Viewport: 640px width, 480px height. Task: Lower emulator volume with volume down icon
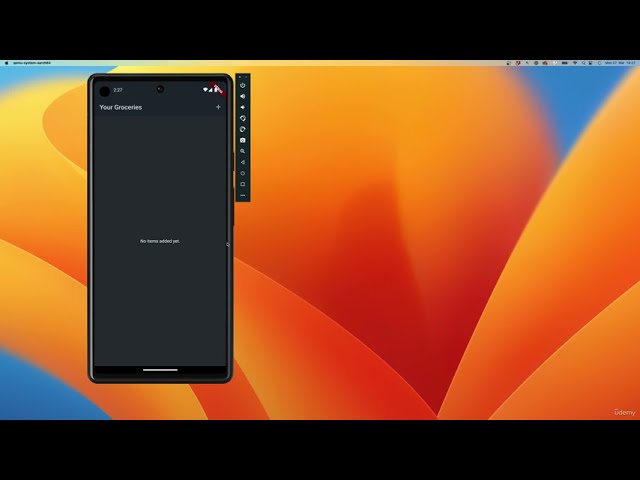click(x=243, y=107)
